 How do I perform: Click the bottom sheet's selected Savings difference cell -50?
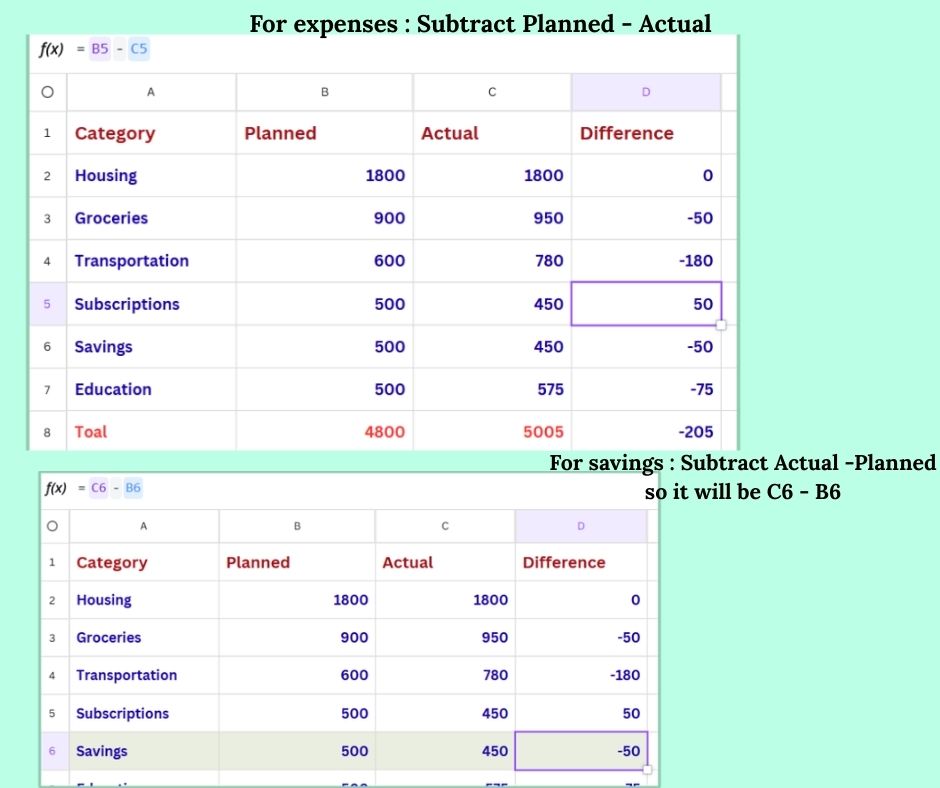(x=581, y=751)
